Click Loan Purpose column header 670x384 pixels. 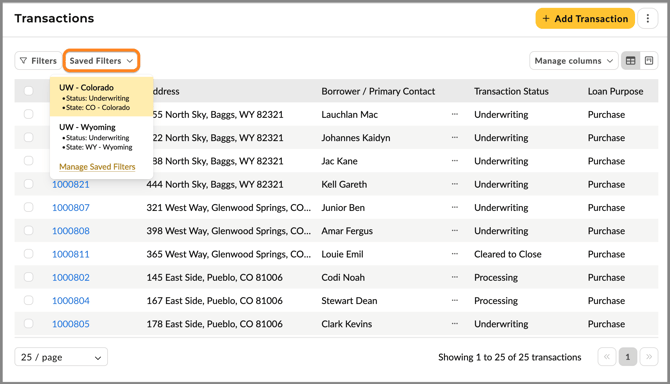[x=615, y=91]
